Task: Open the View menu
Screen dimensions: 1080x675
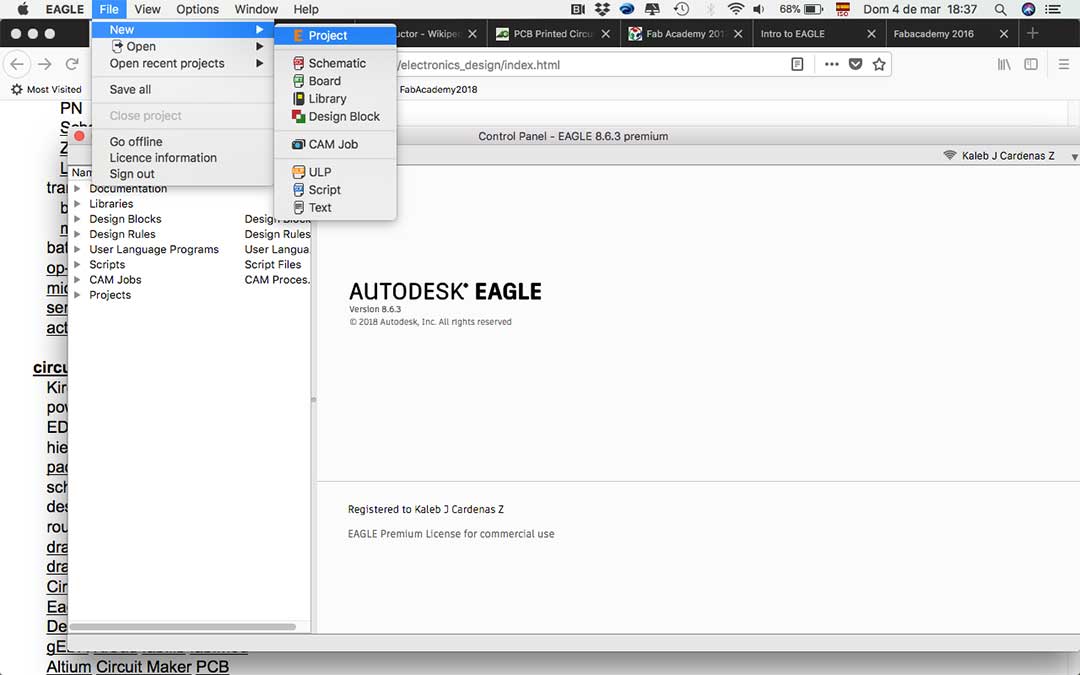Action: 147,9
